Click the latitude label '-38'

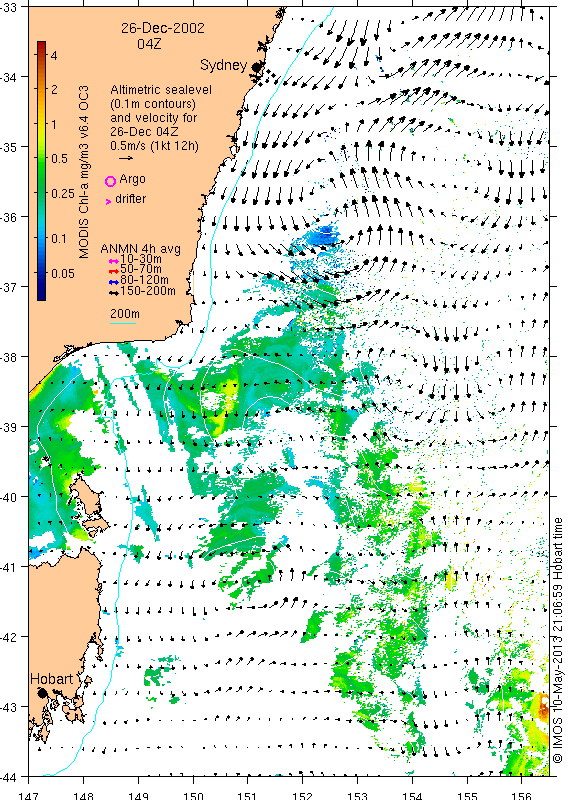(8, 357)
